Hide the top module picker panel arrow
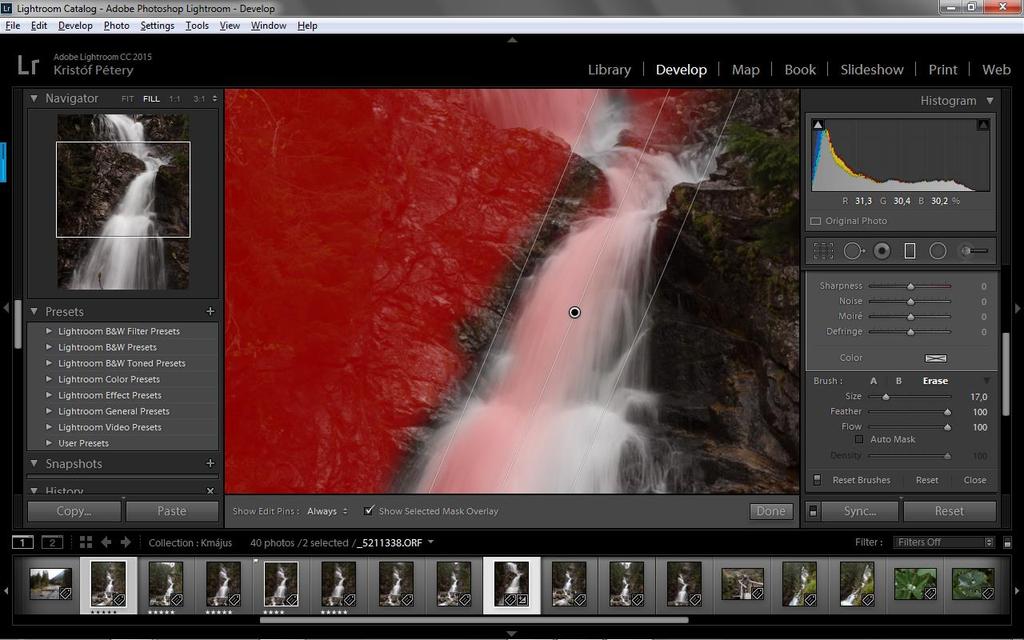 coord(512,40)
